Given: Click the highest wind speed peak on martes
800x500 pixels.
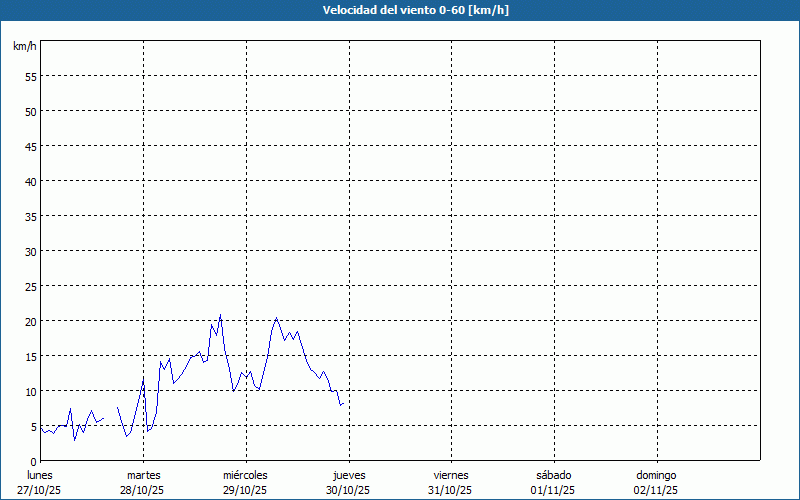Looking at the screenshot, I should (220, 315).
